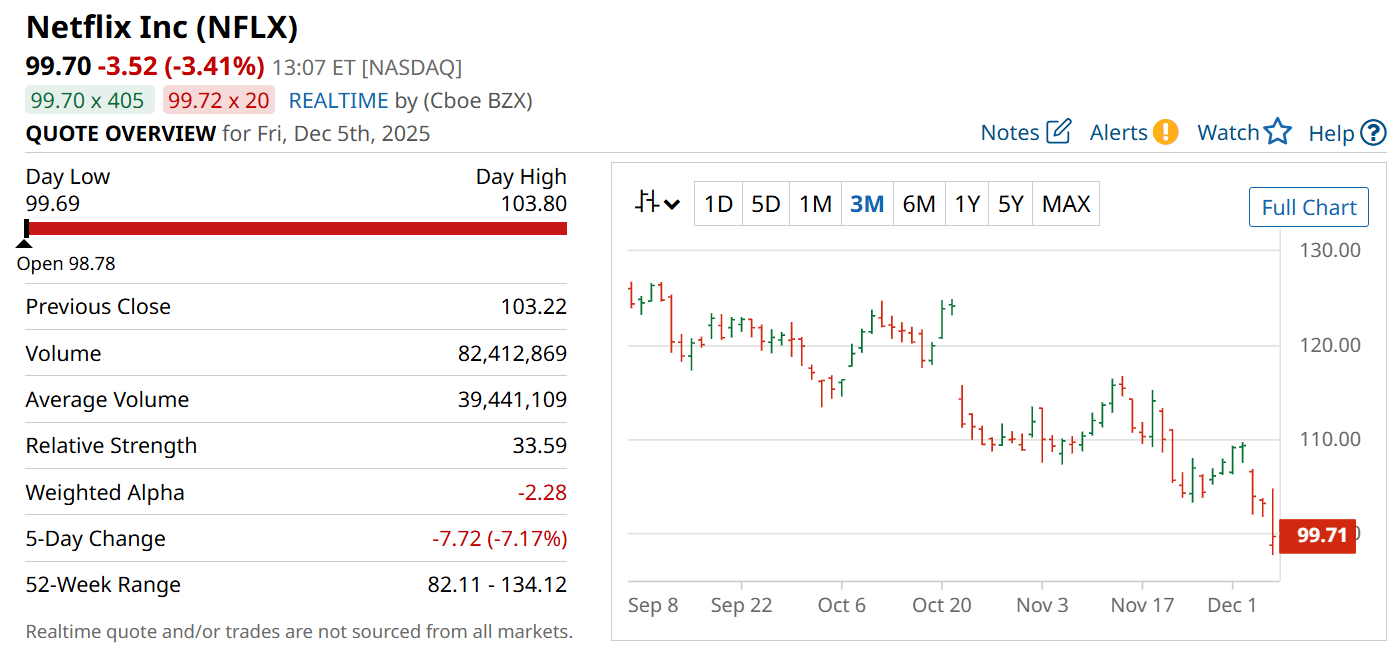Select the 3M chart period
1397x650 pixels.
click(866, 204)
